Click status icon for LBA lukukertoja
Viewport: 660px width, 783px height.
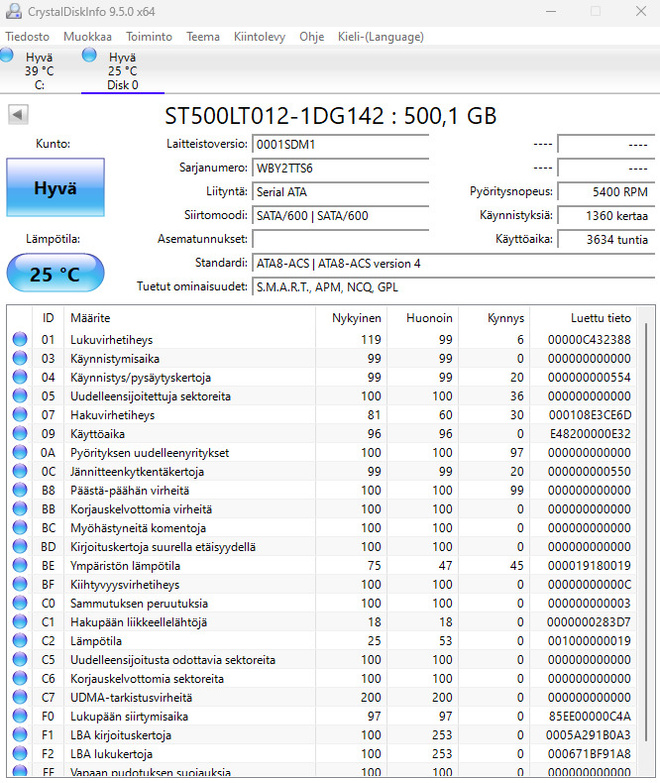pos(20,754)
